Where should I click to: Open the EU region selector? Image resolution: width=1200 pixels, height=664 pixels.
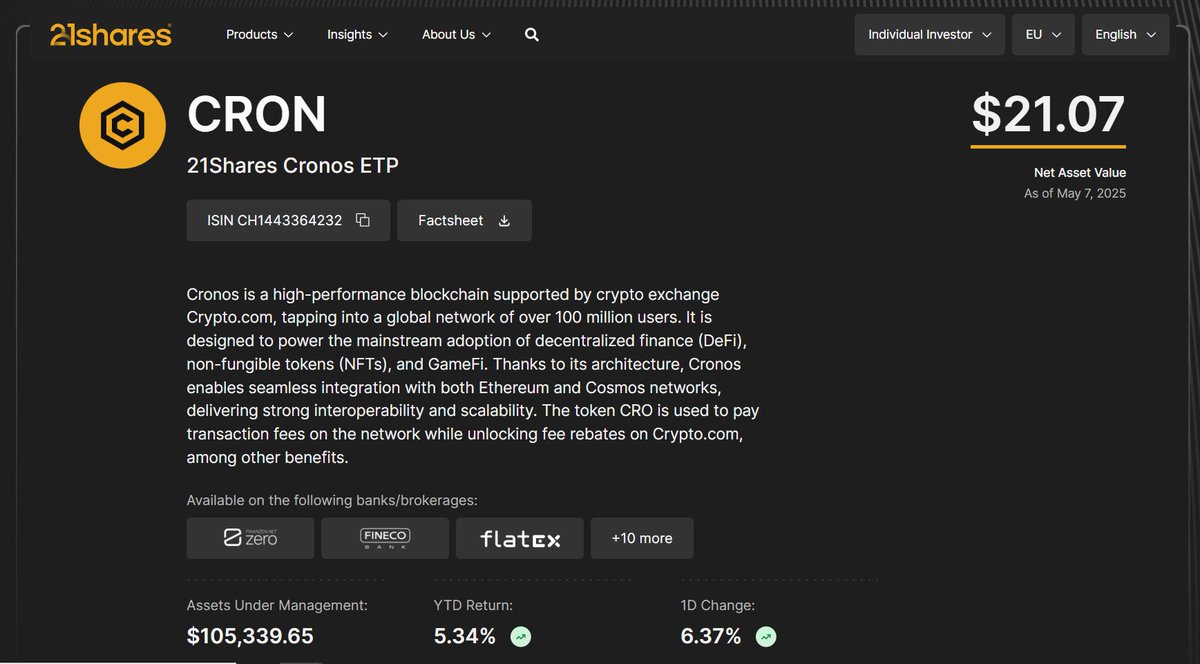(x=1043, y=34)
